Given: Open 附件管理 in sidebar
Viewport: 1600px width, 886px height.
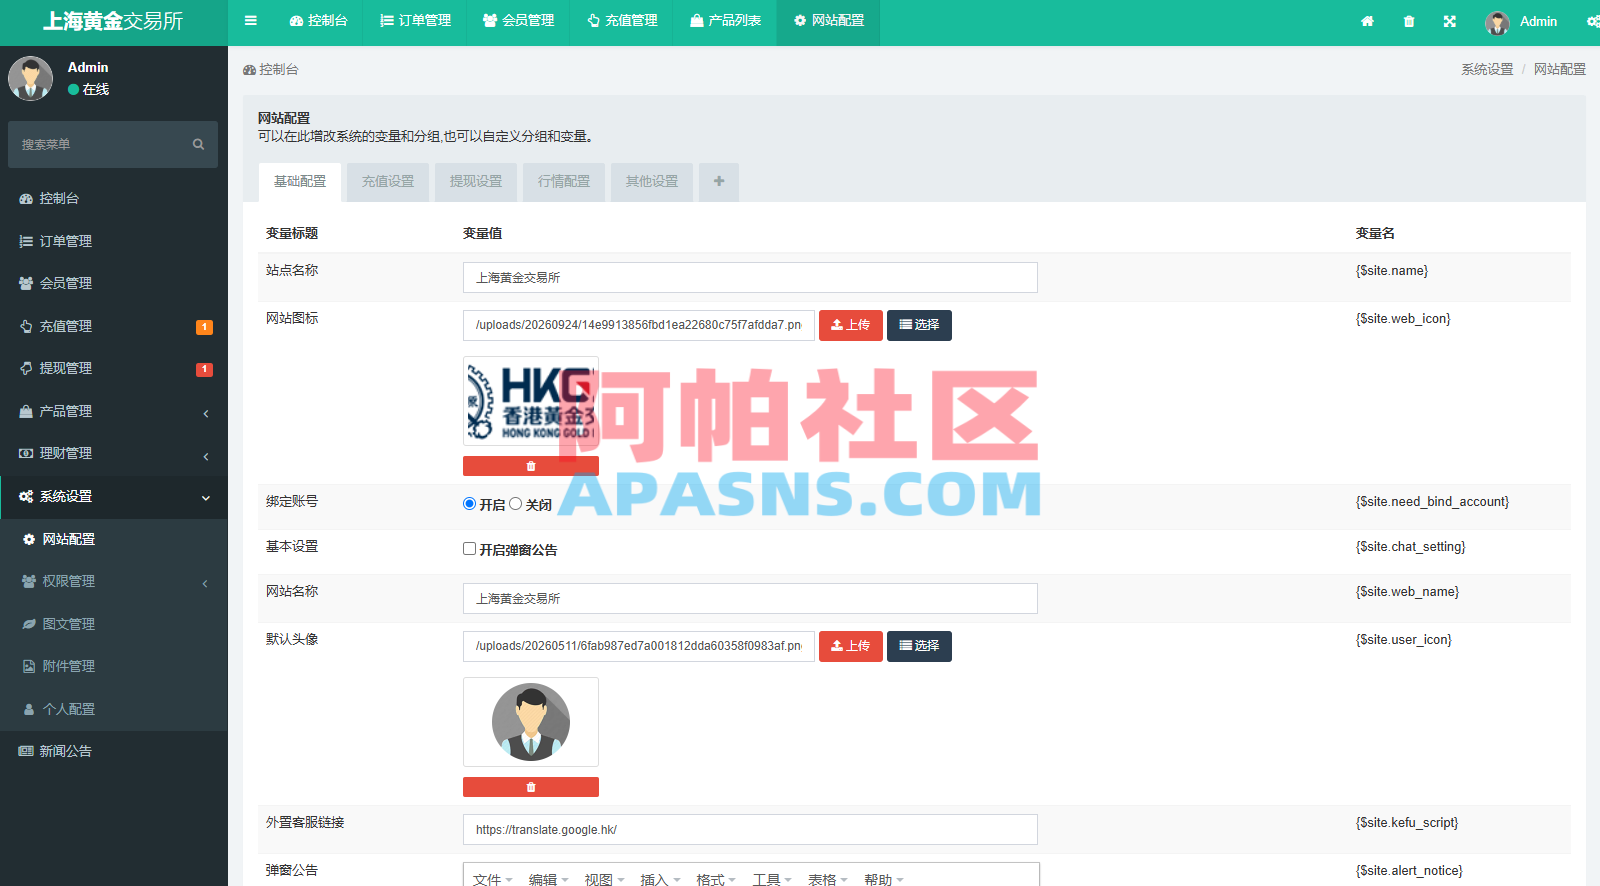Looking at the screenshot, I should [114, 666].
